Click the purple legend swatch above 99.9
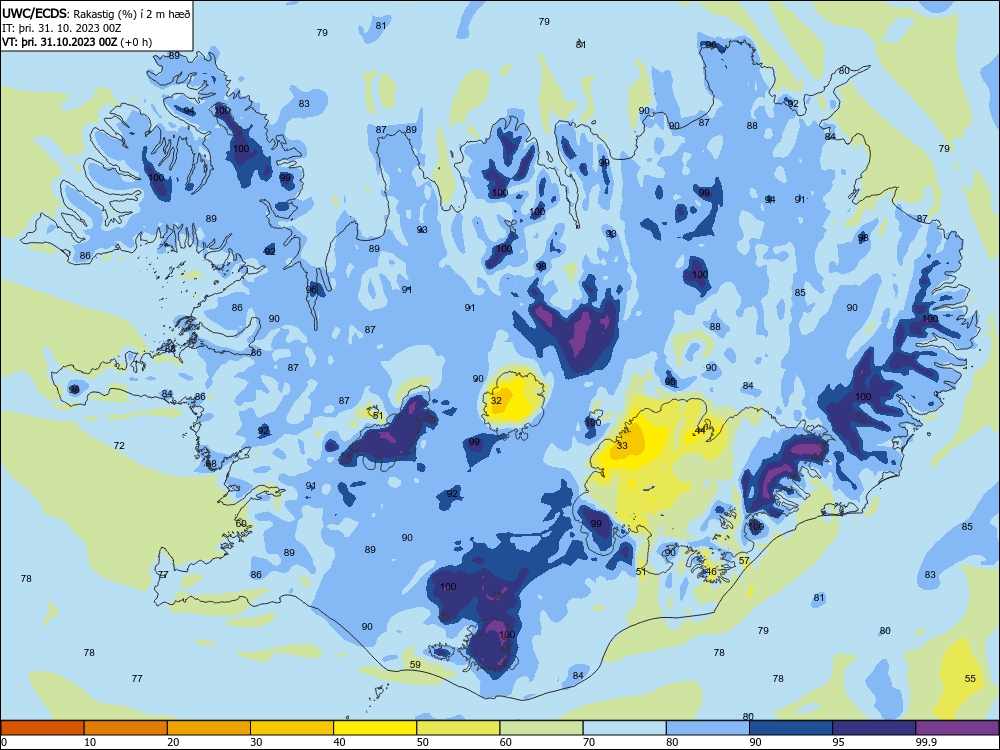Viewport: 1000px width, 750px height. 957,728
